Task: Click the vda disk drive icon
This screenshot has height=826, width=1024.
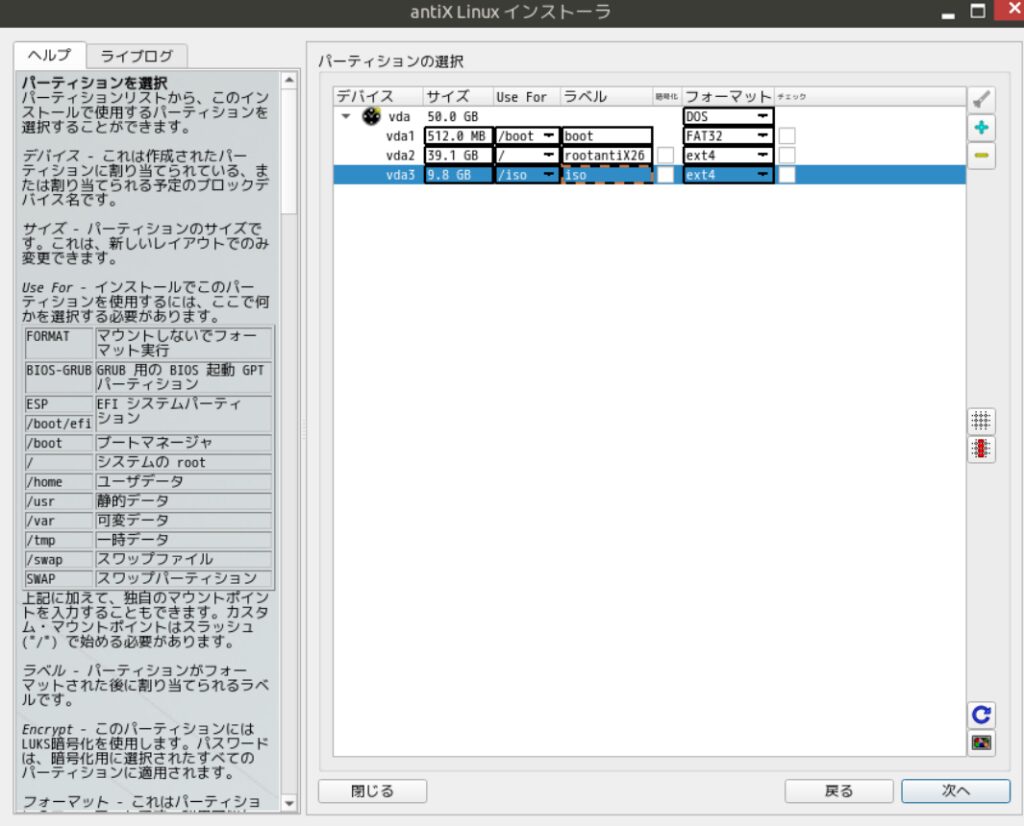Action: pos(372,116)
